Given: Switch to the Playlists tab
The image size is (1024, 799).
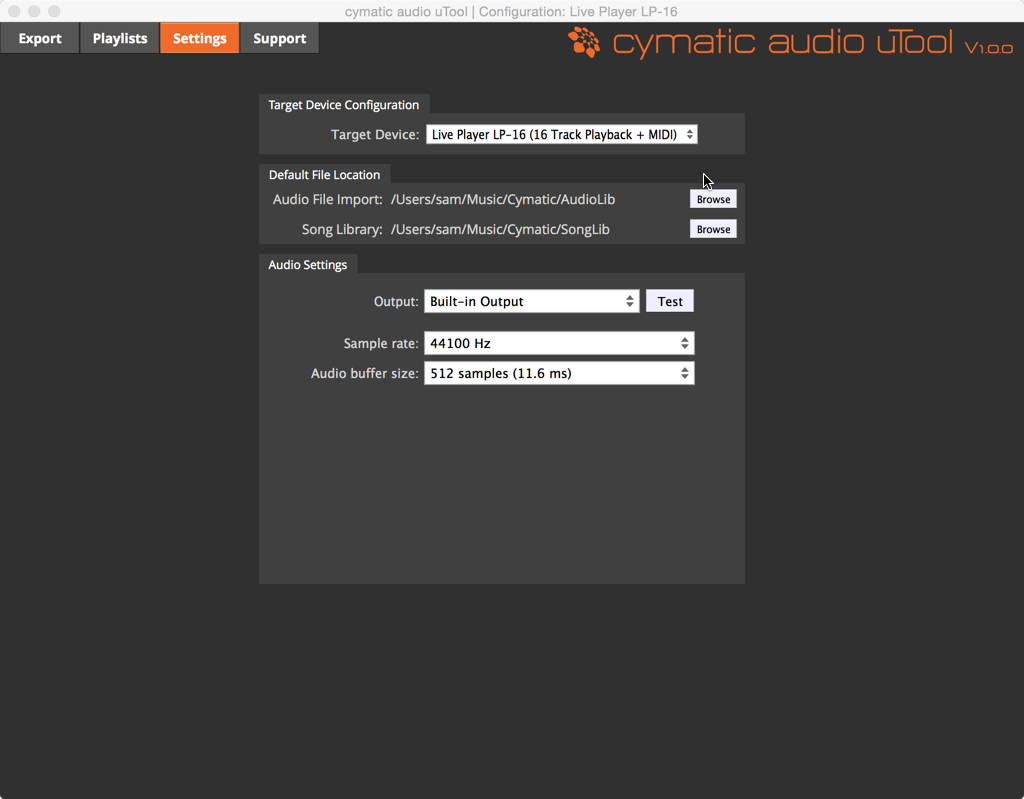Looking at the screenshot, I should (120, 38).
